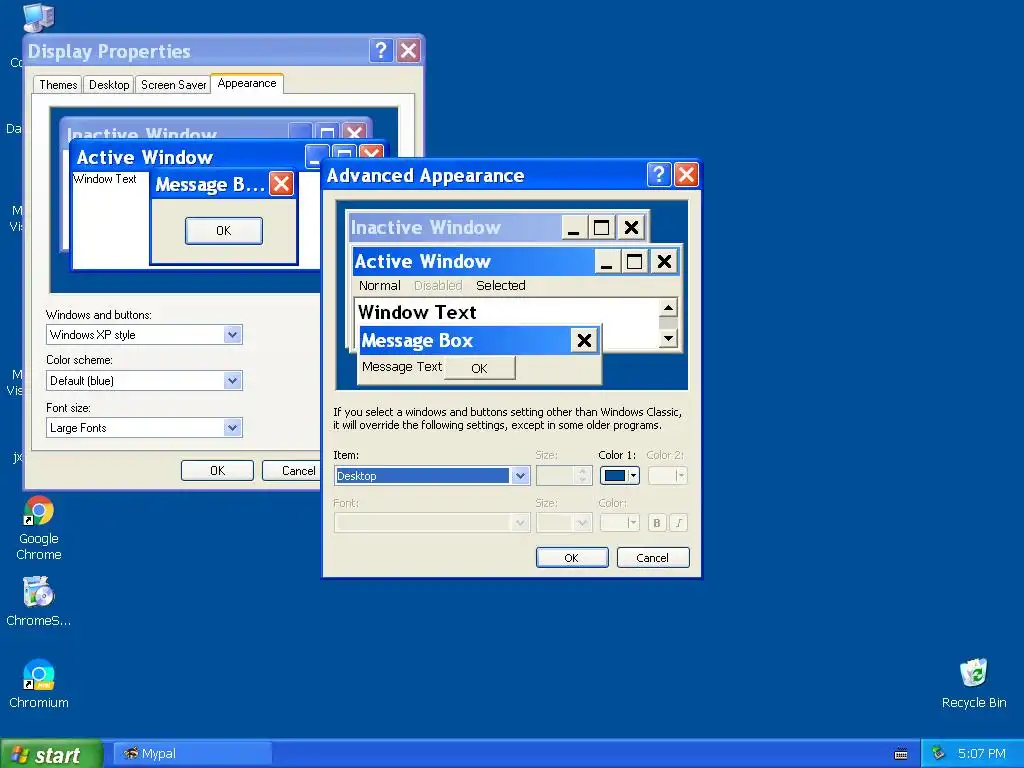Click OK in Advanced Appearance
The width and height of the screenshot is (1024, 768).
click(572, 558)
